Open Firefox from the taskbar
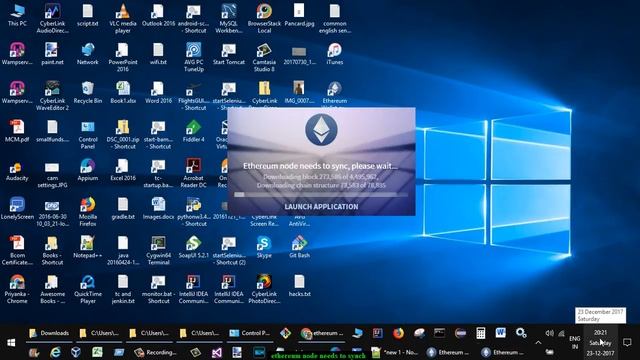This screenshot has height=360, width=640. [398, 333]
